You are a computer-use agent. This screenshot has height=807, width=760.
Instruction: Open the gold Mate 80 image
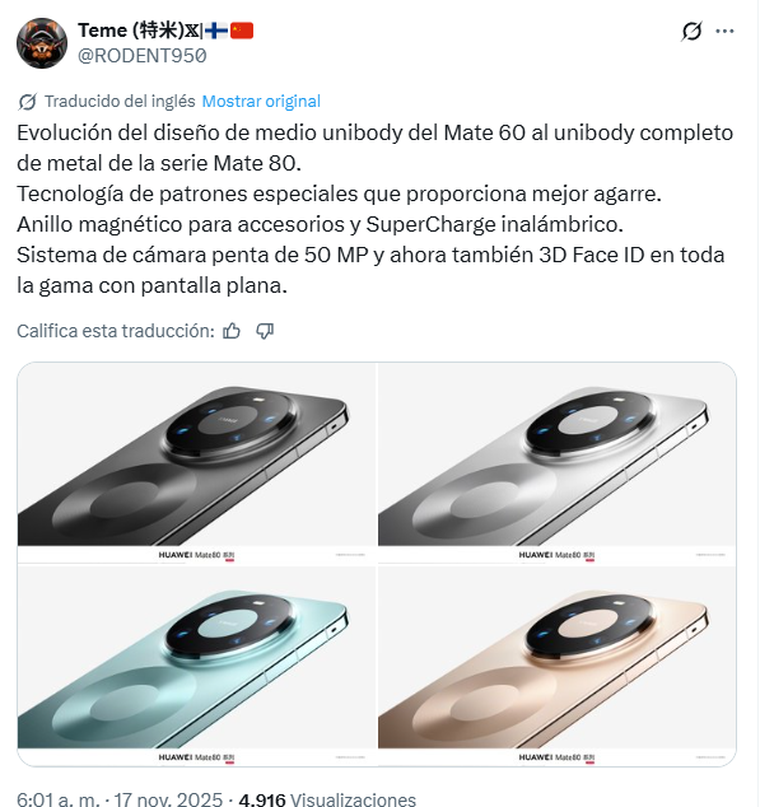557,665
